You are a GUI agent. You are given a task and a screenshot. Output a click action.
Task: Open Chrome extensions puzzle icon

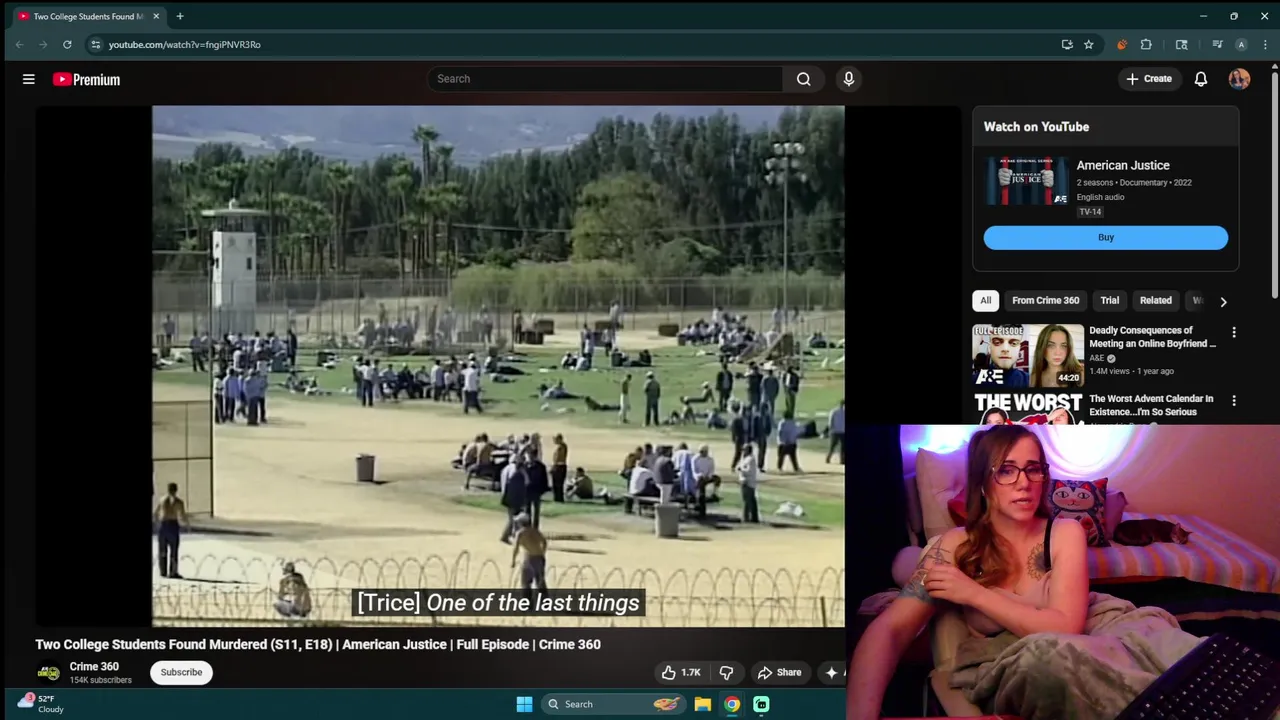pyautogui.click(x=1146, y=44)
